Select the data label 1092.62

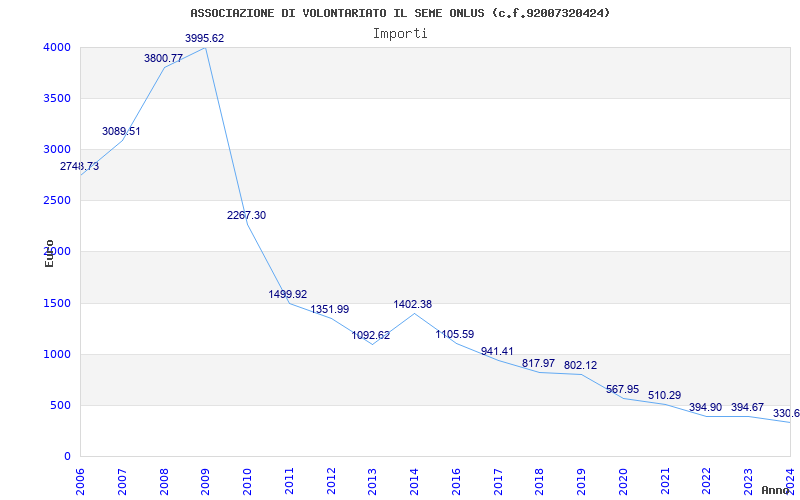[371, 335]
